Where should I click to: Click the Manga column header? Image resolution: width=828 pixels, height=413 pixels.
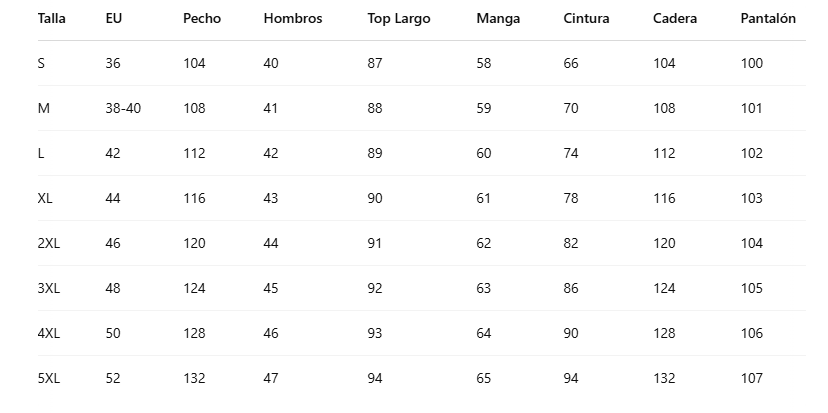click(498, 19)
